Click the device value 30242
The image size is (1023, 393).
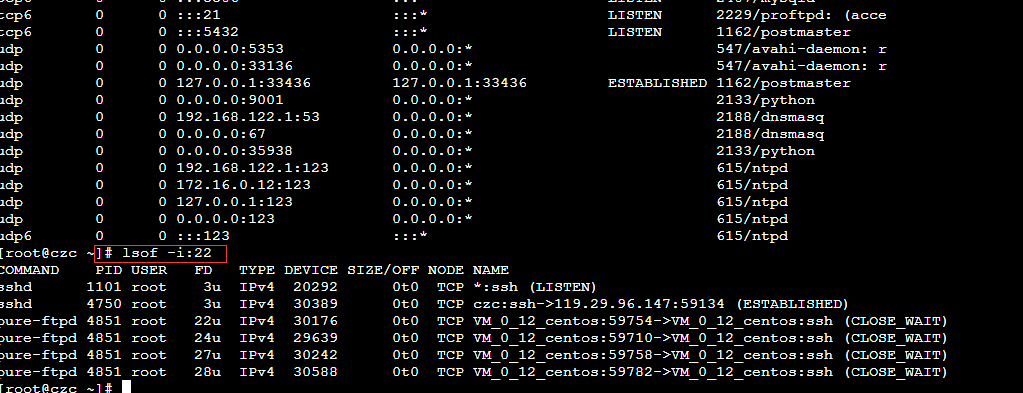point(315,354)
